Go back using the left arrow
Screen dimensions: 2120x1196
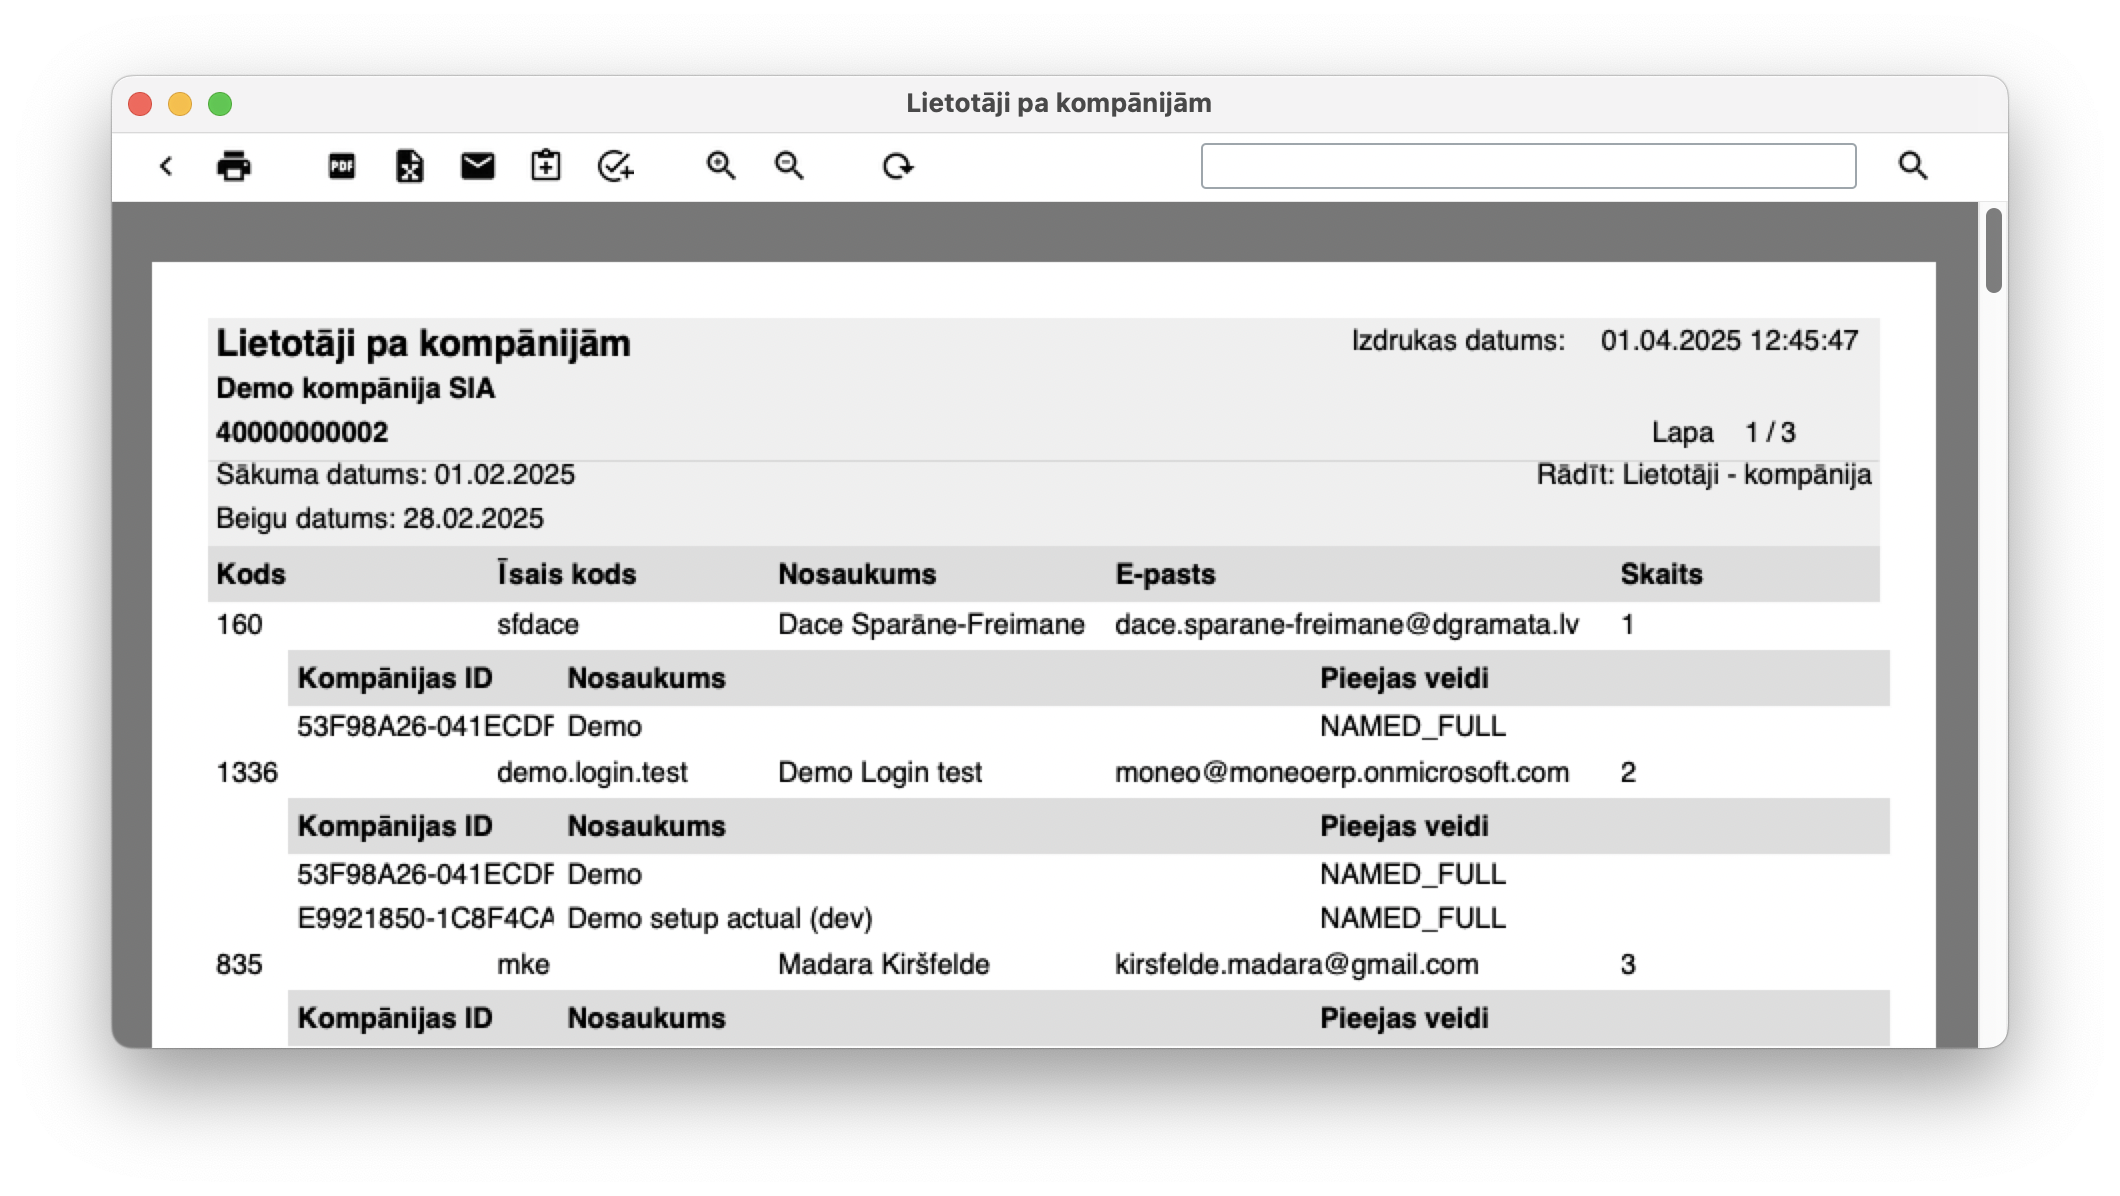point(166,166)
